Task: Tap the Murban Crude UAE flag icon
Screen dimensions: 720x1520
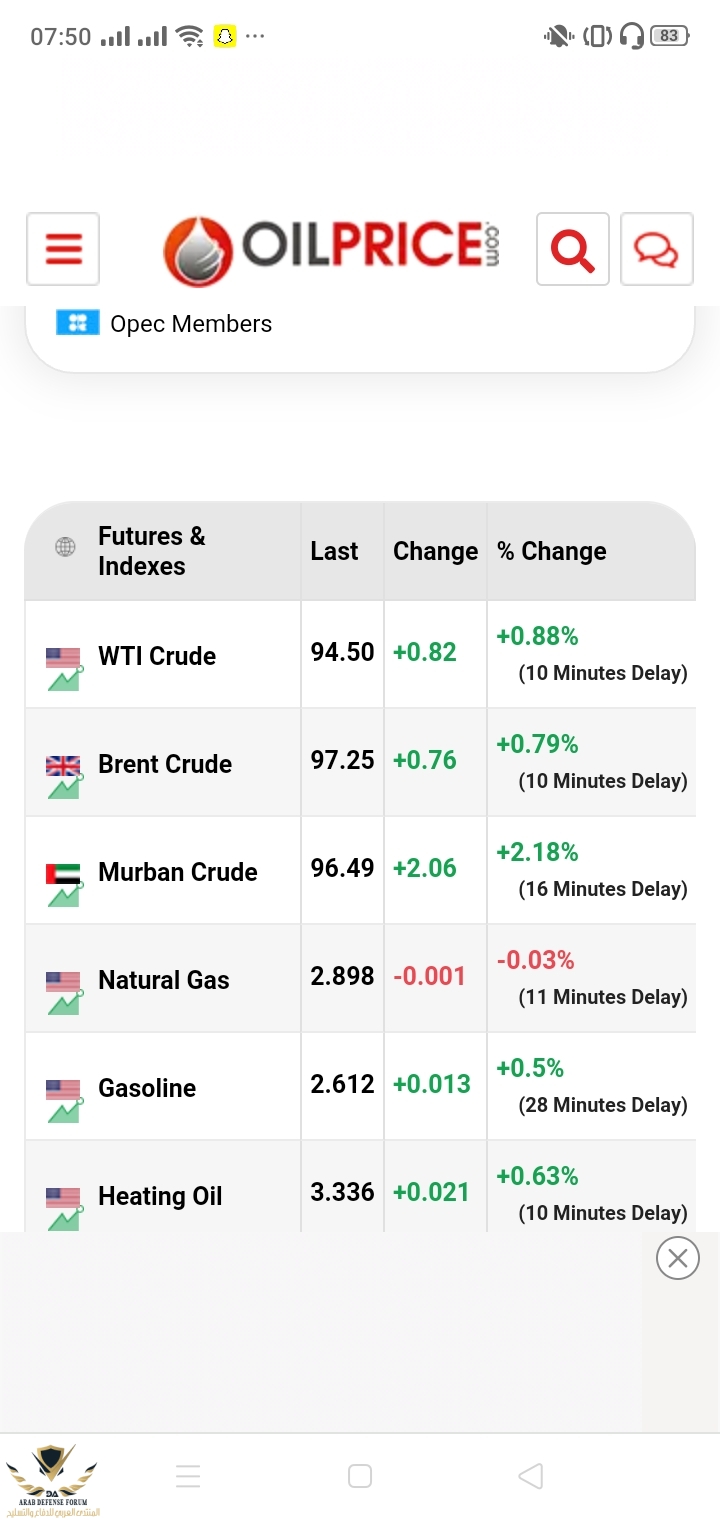Action: click(63, 874)
